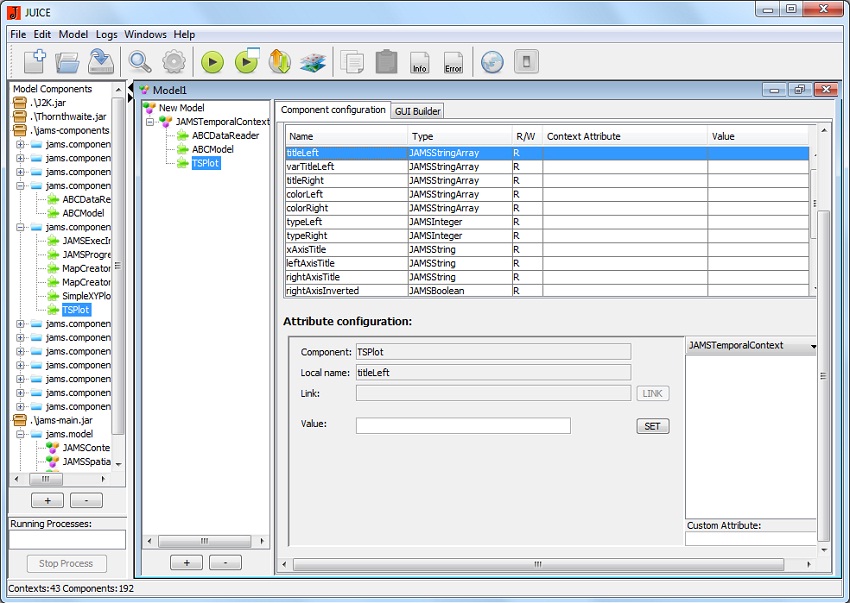Select the ABCDataReader component in the model tree

(225, 136)
